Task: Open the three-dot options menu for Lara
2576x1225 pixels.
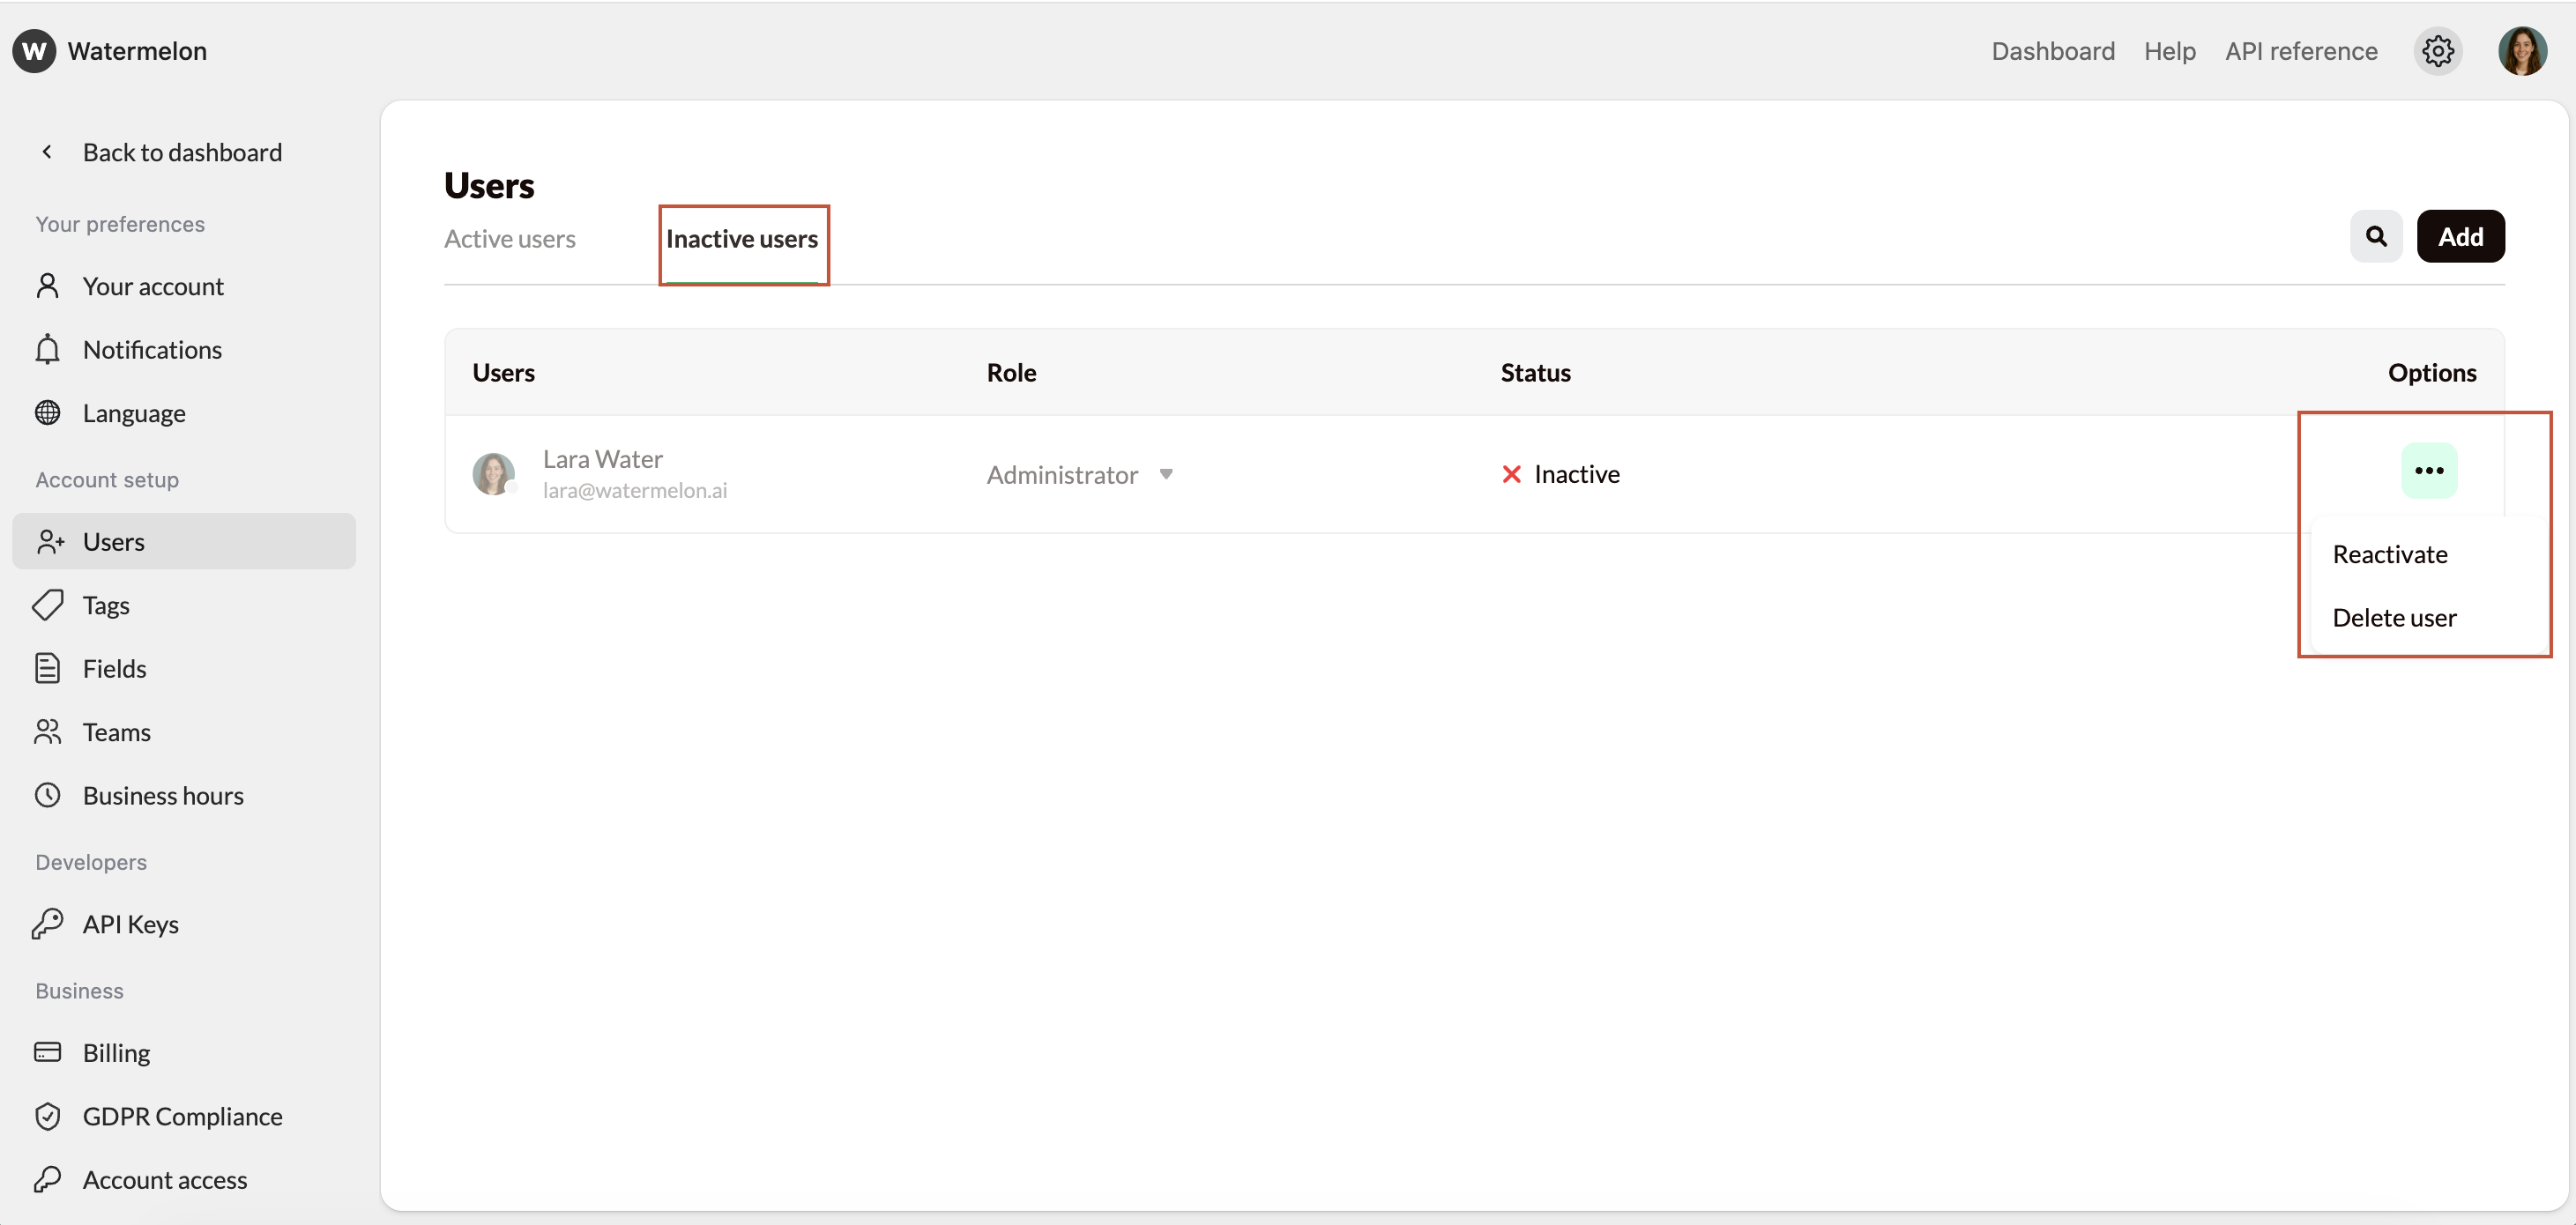Action: [x=2429, y=470]
